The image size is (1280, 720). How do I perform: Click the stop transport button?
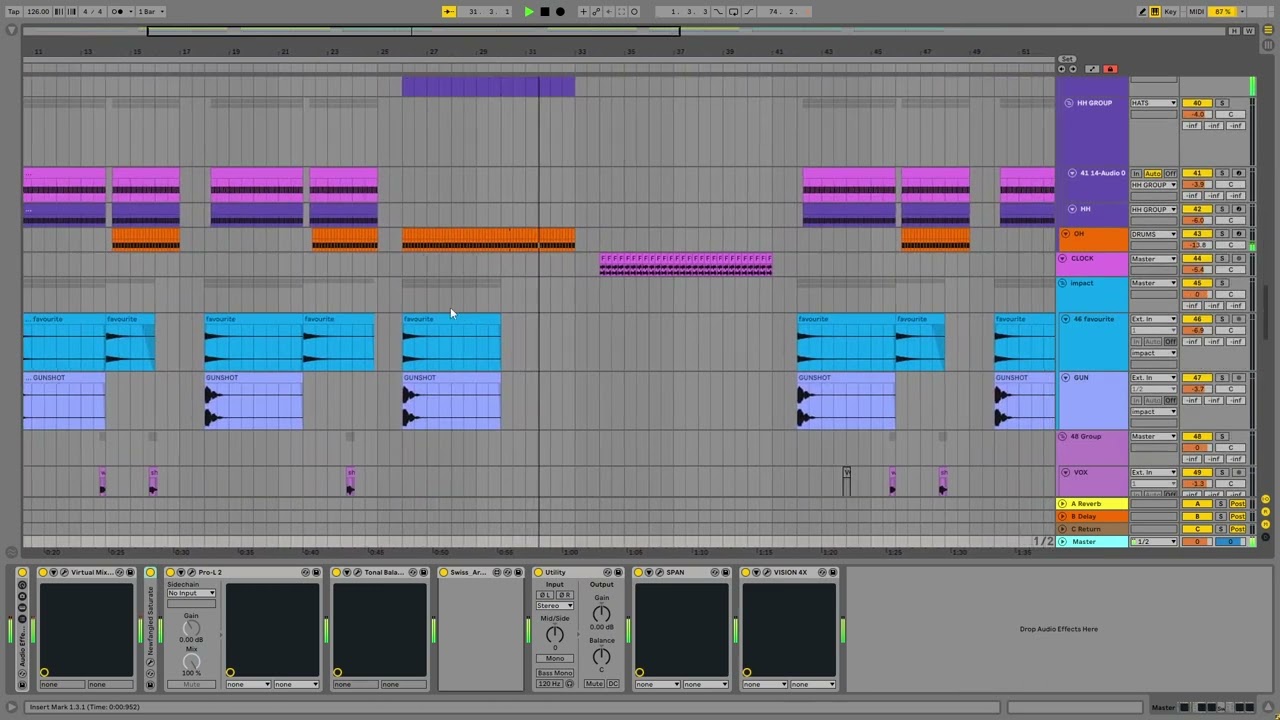click(544, 11)
